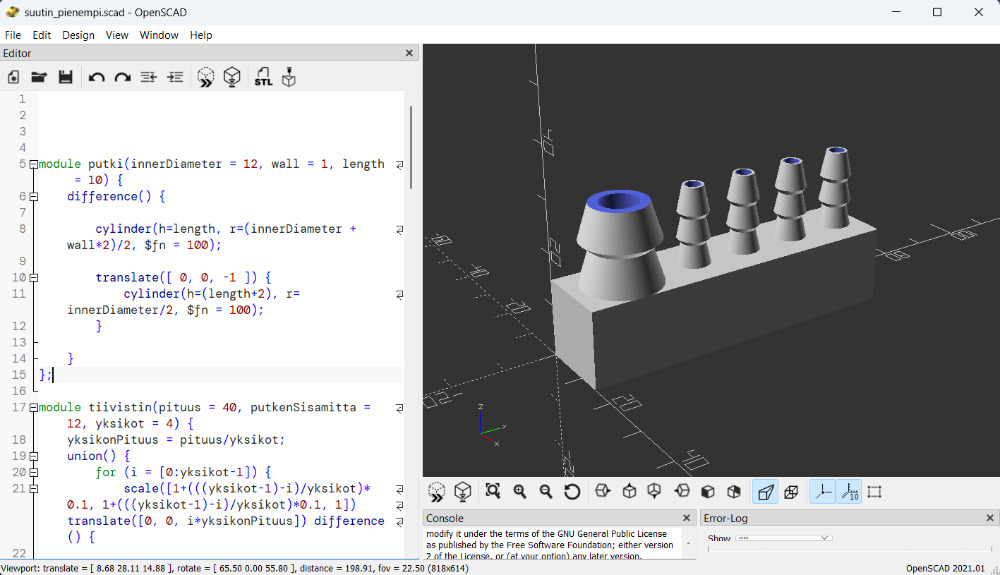Indent the selected code lines
The image size is (1000, 575).
click(x=175, y=77)
